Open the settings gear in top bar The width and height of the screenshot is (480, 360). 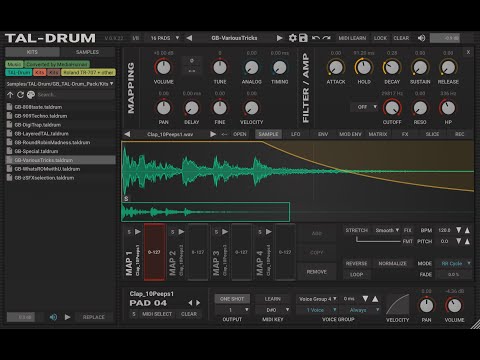[292, 38]
